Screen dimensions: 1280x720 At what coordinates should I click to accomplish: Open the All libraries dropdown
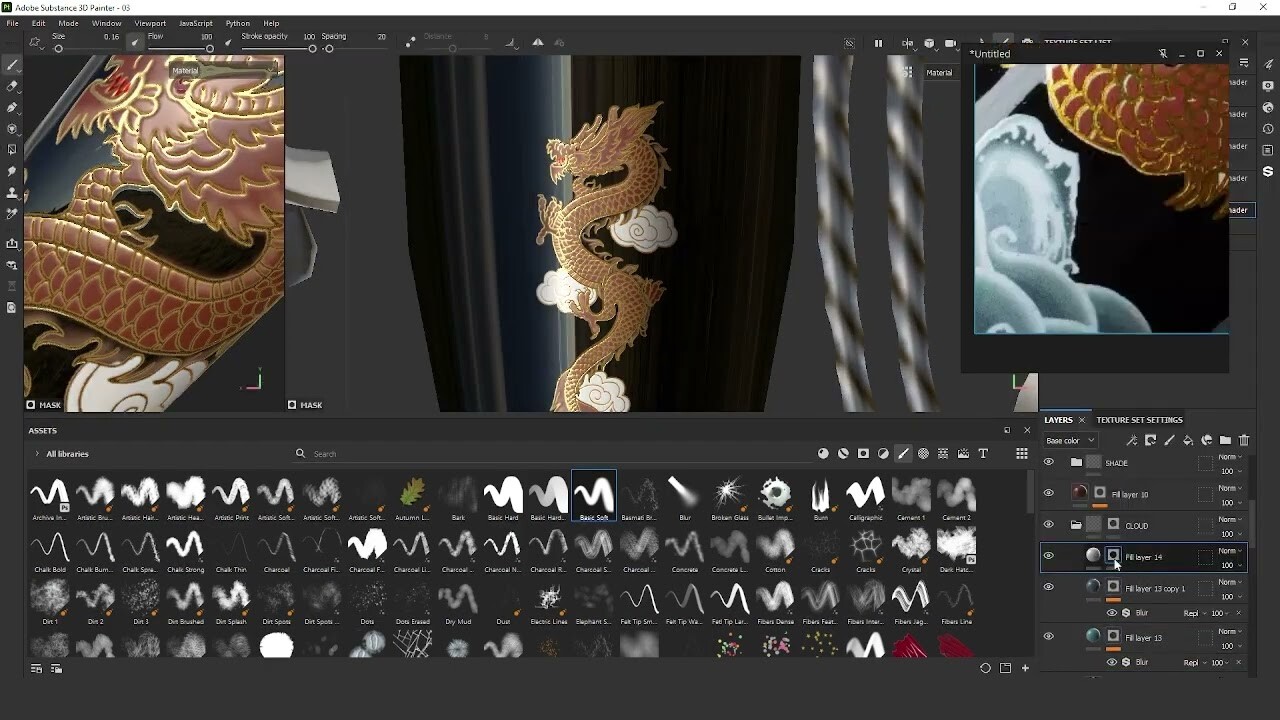pyautogui.click(x=68, y=453)
